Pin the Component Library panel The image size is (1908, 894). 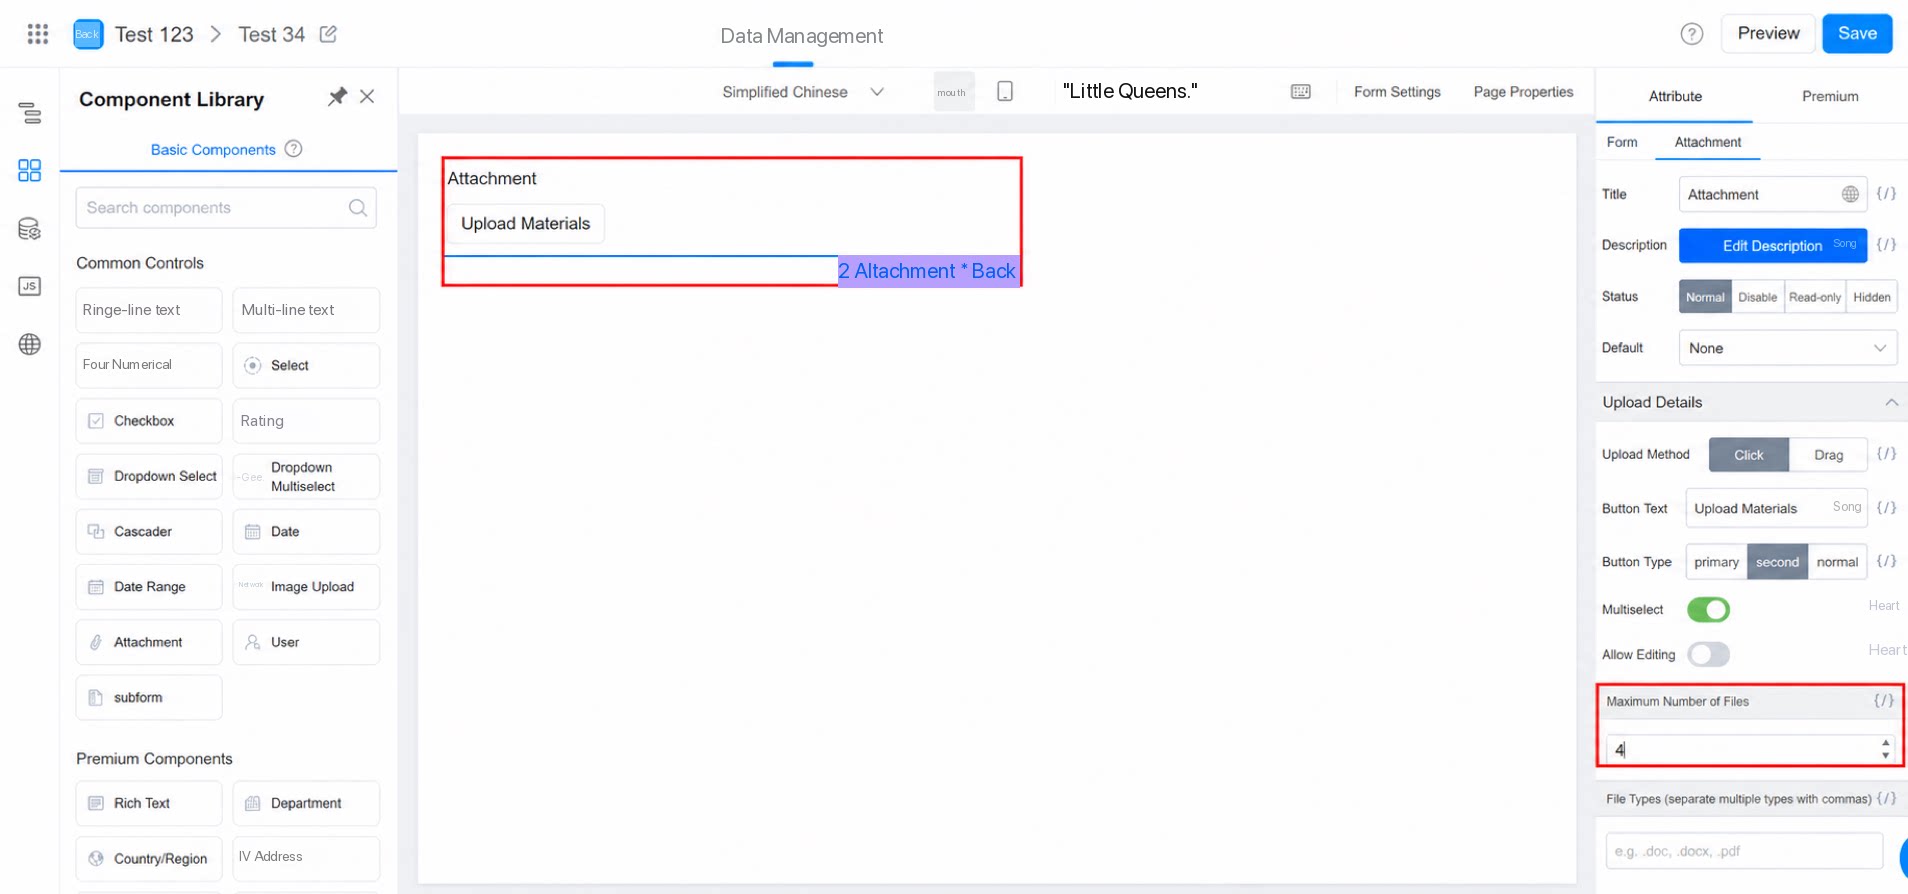337,97
